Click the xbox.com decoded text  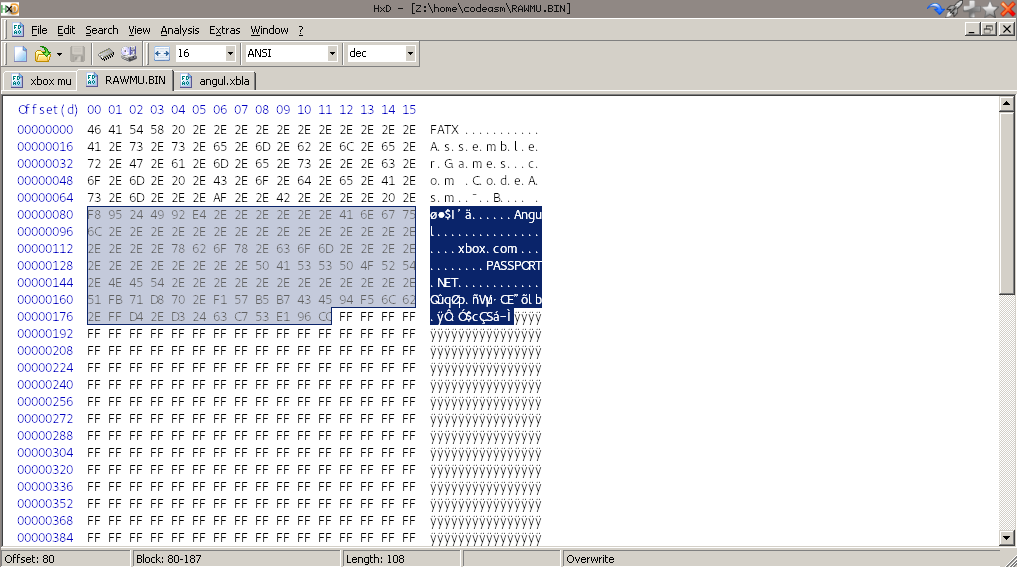(487, 248)
